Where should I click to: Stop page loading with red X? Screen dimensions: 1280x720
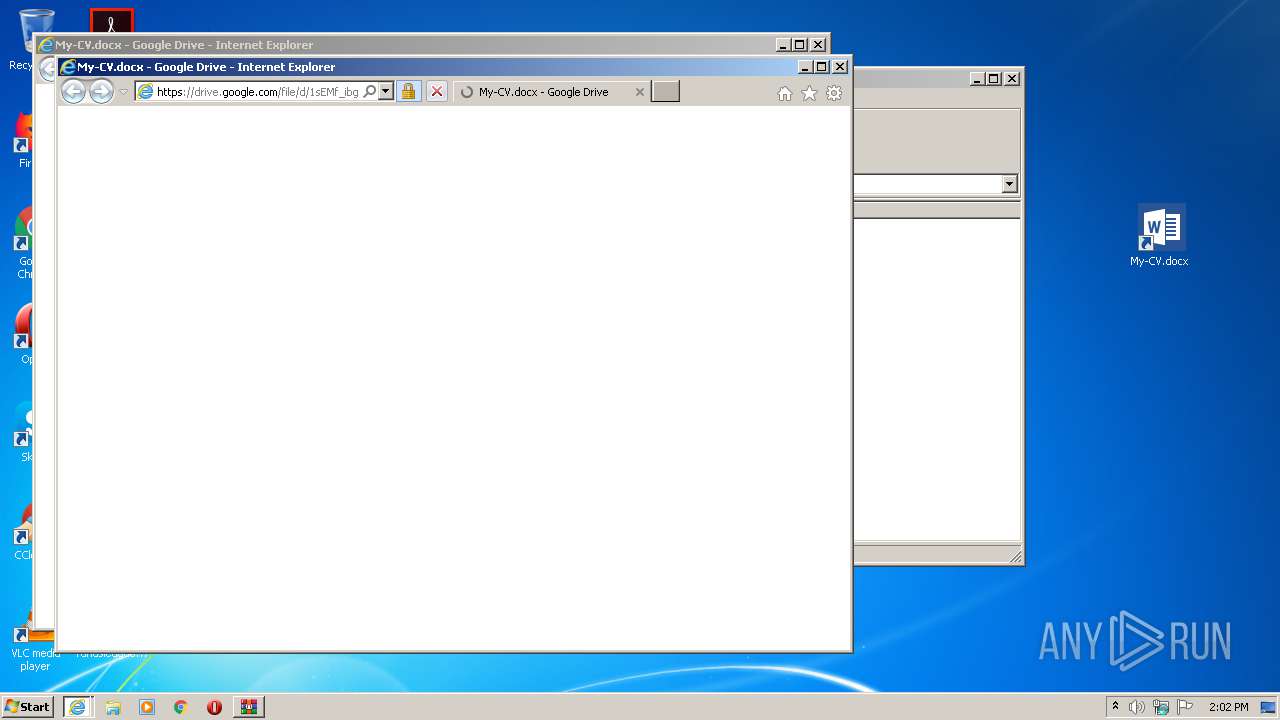point(436,92)
